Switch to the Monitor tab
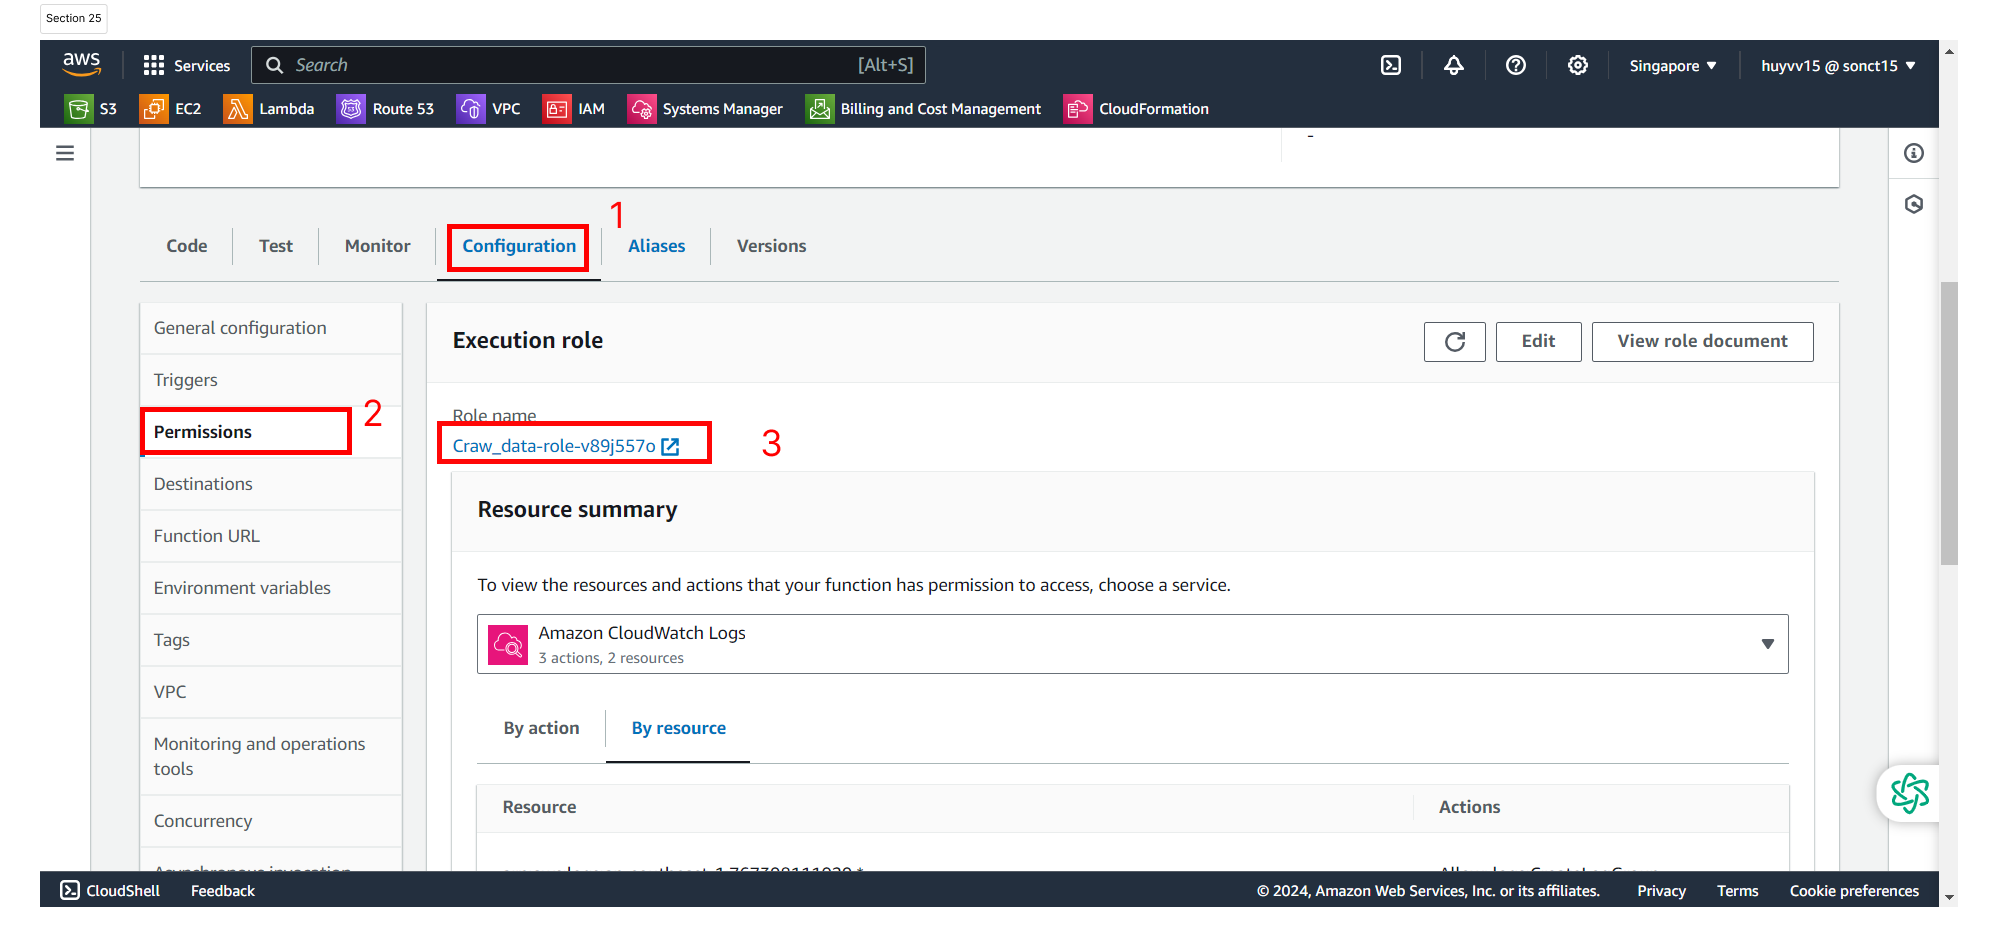Viewport: 1998px width, 947px height. pyautogui.click(x=378, y=246)
